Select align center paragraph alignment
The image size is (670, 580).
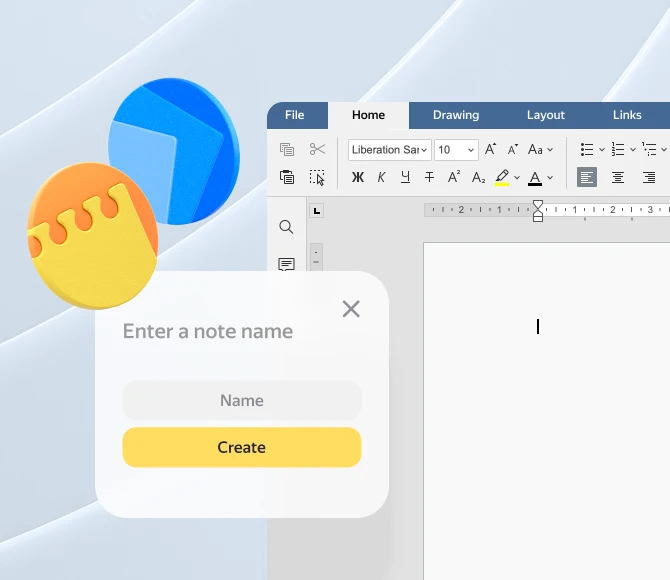tap(618, 177)
